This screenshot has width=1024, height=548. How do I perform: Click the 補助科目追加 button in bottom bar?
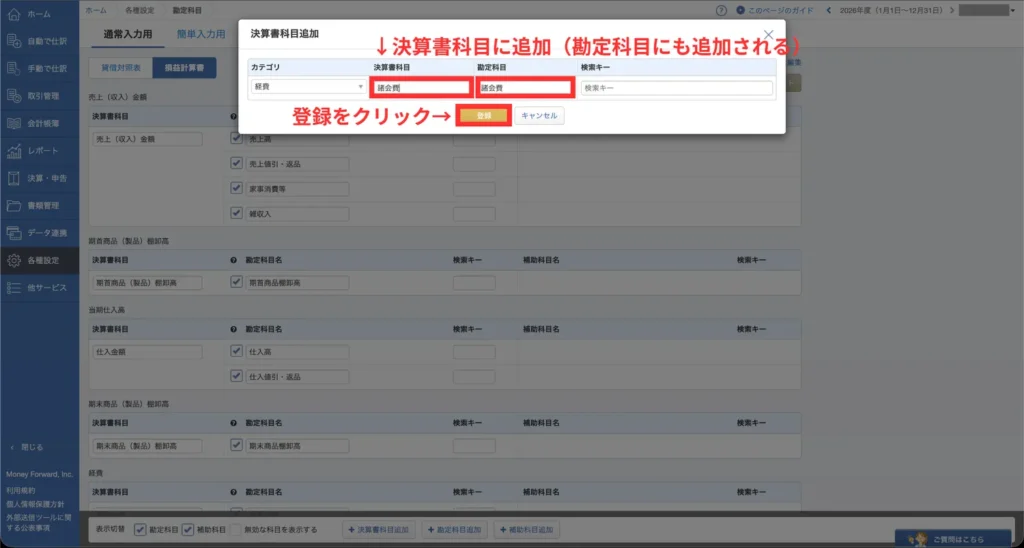(526, 530)
